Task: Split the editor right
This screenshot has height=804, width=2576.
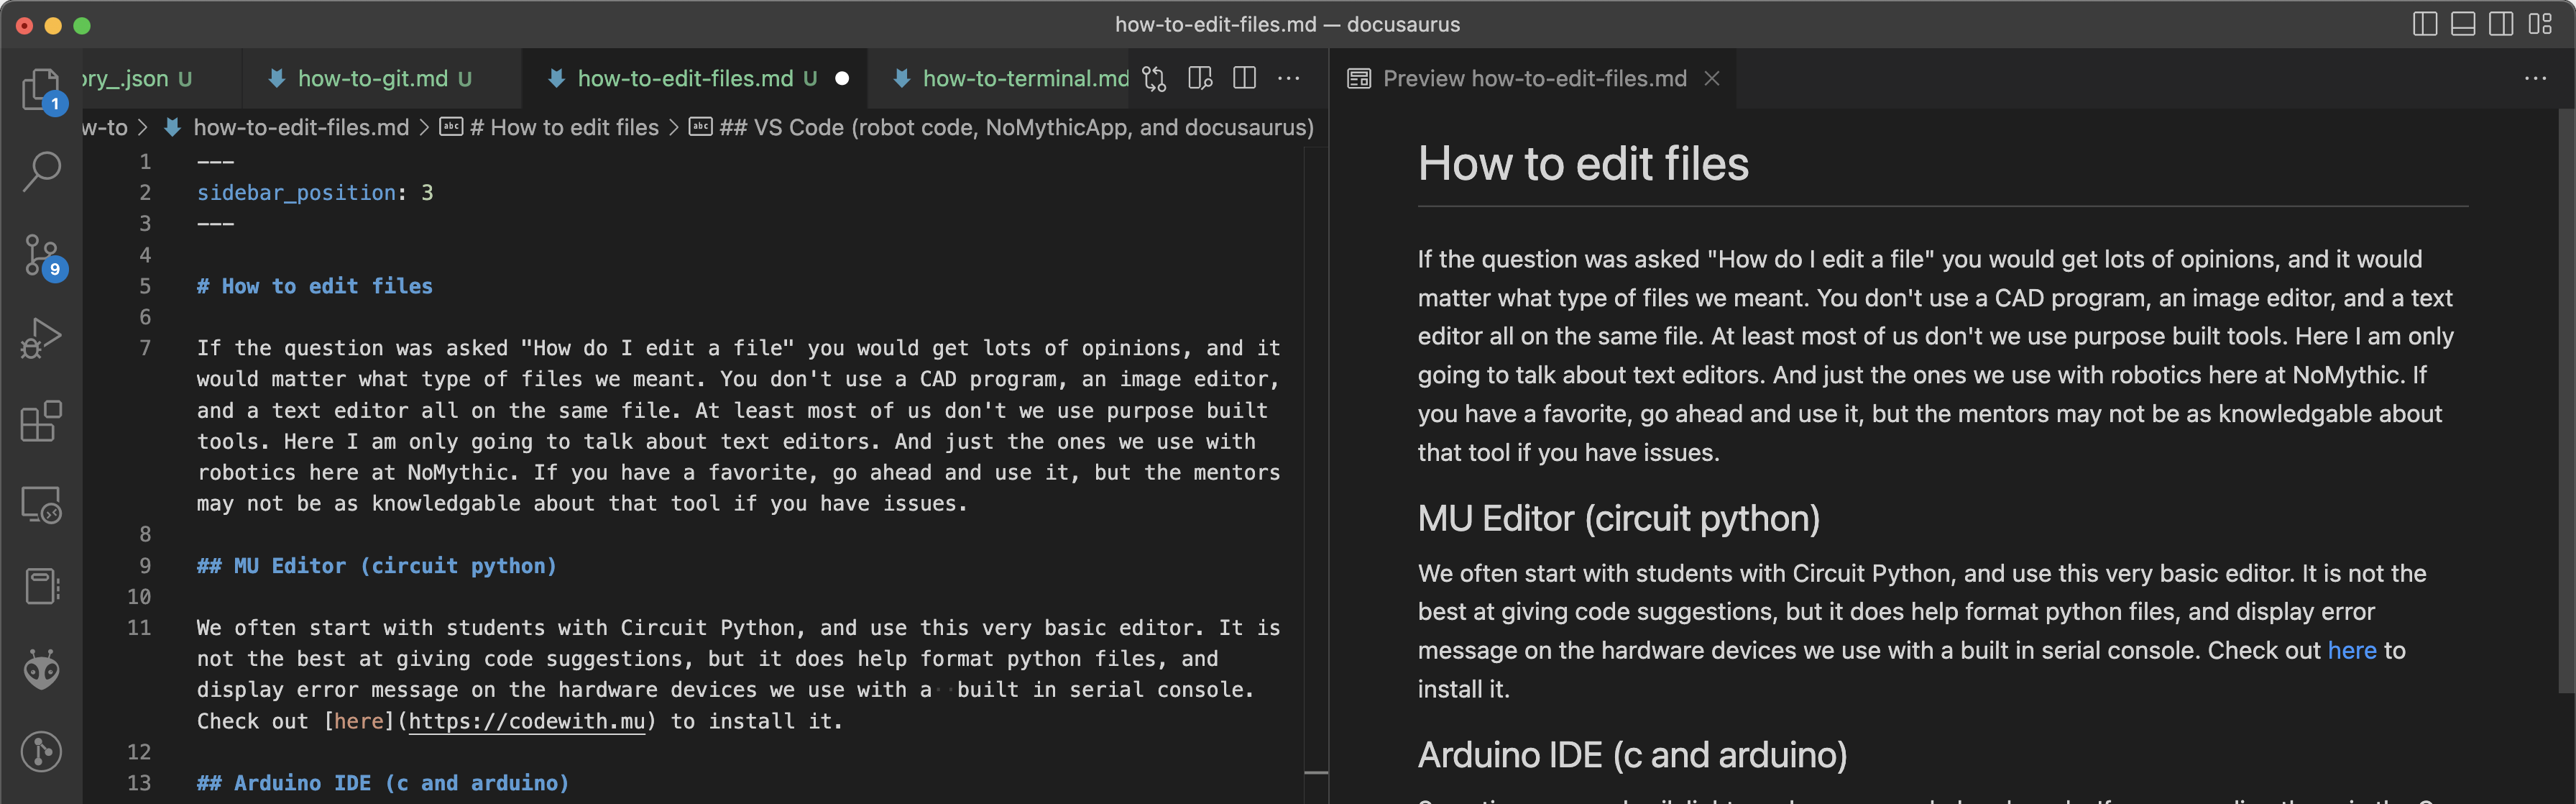Action: point(1244,78)
